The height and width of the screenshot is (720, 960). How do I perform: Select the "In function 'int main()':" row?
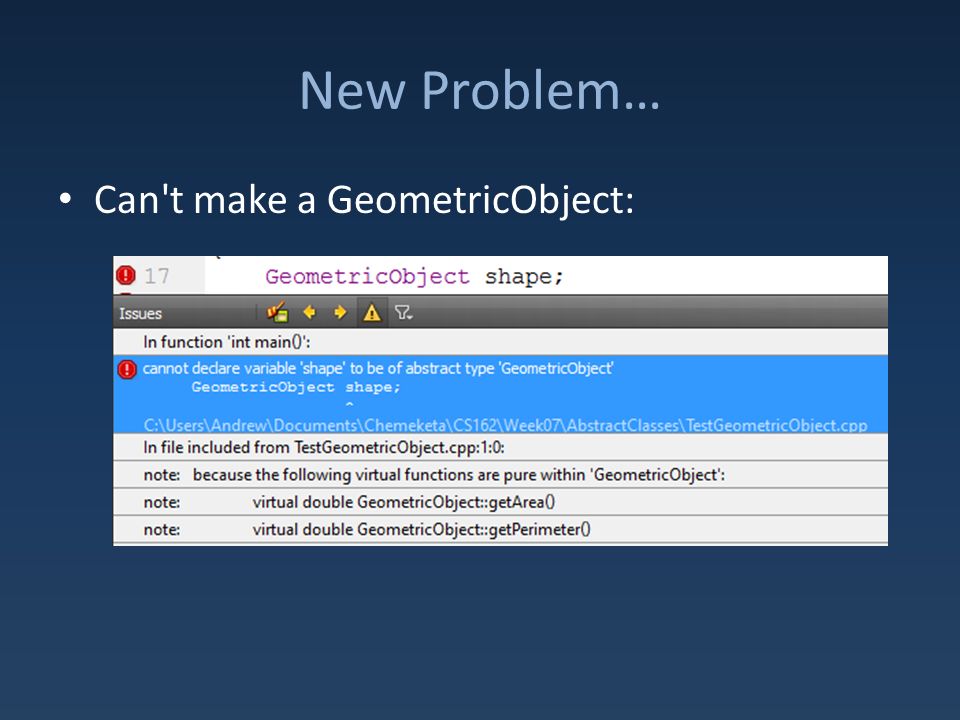coord(500,342)
